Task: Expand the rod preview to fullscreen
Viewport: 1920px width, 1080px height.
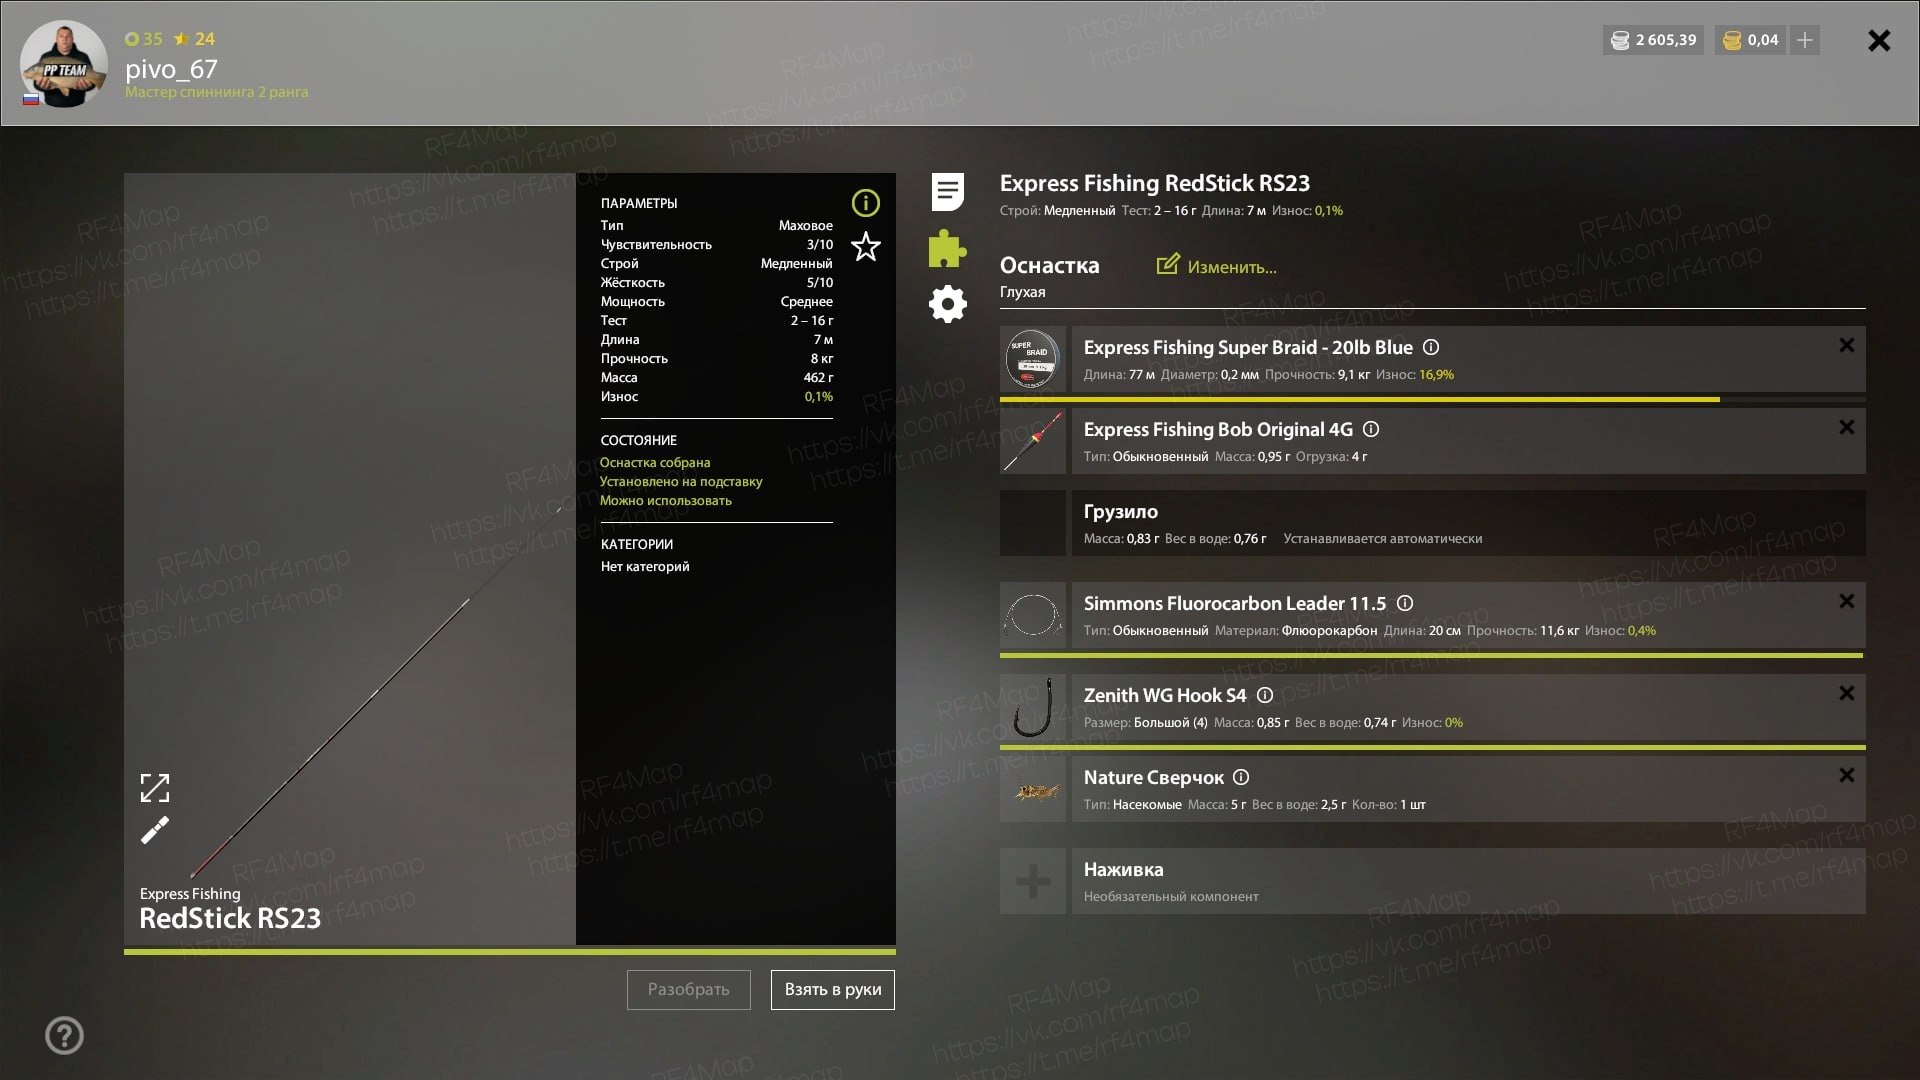Action: tap(155, 788)
